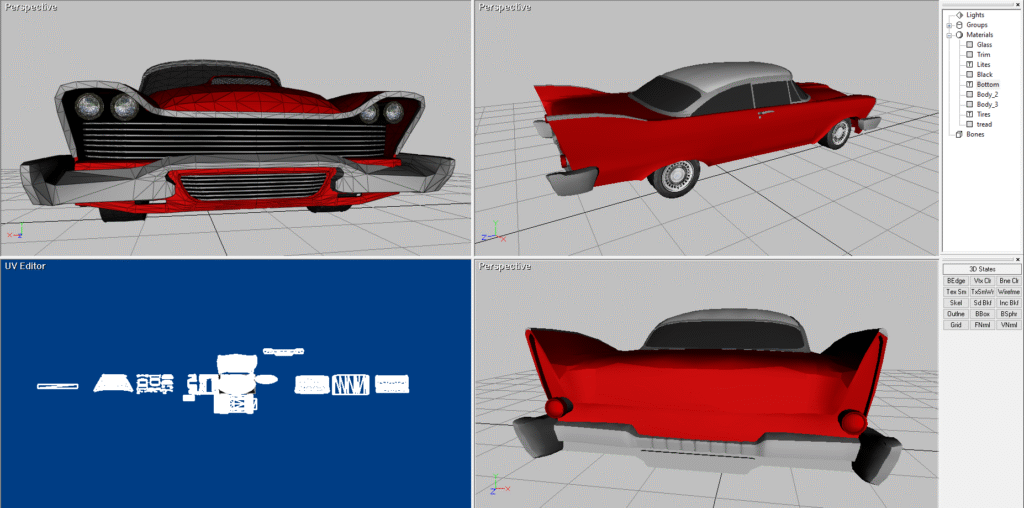Image resolution: width=1024 pixels, height=508 pixels.
Task: Toggle the Wireframe display state
Action: 1008,292
